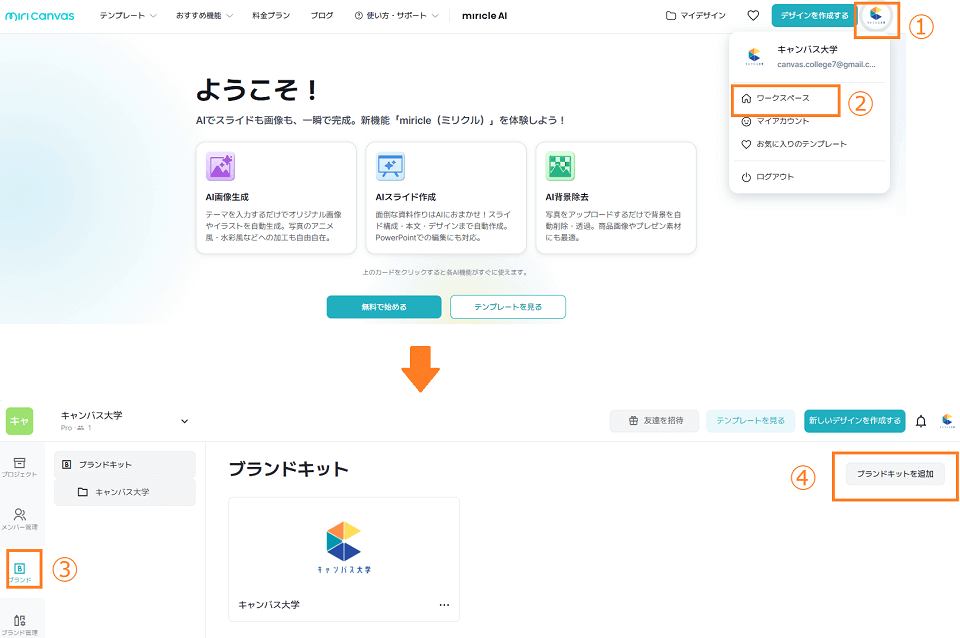The width and height of the screenshot is (960, 638).
Task: Expand the キャンバス大学 workspace name chevron
Action: [x=183, y=421]
